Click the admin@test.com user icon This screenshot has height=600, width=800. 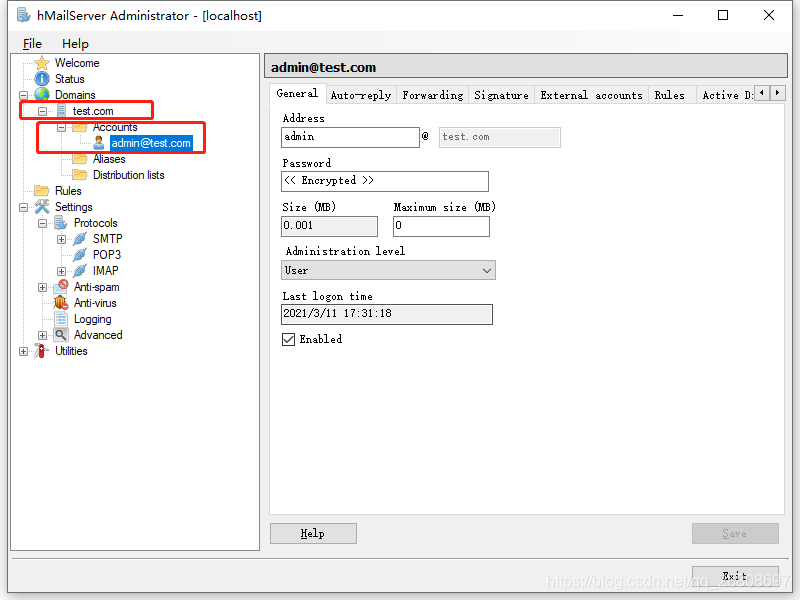pos(99,143)
